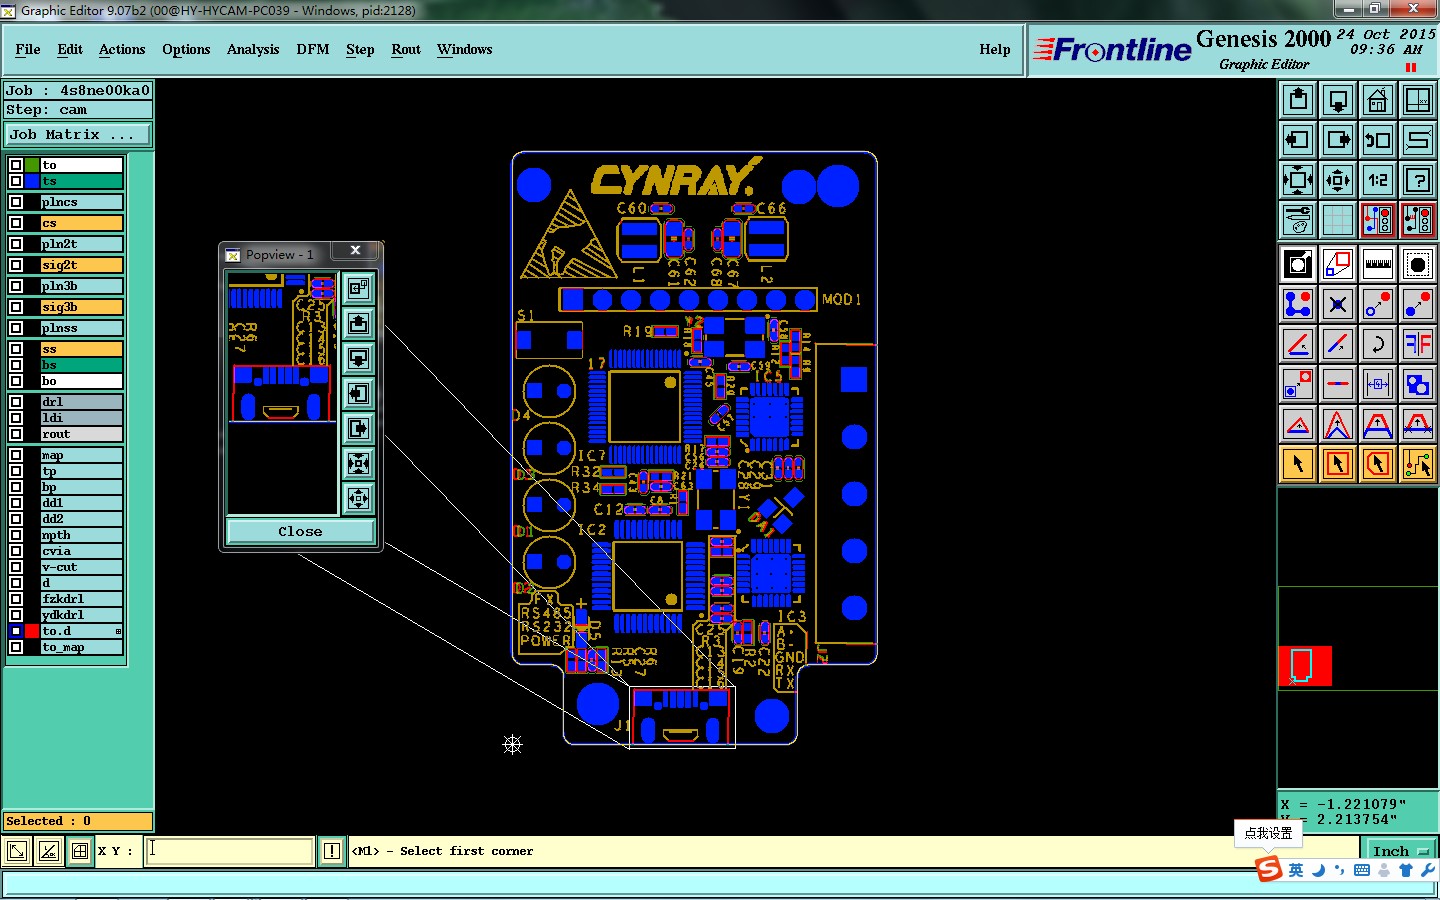Select the mirrored F flip tool
The width and height of the screenshot is (1440, 900).
tap(1418, 344)
